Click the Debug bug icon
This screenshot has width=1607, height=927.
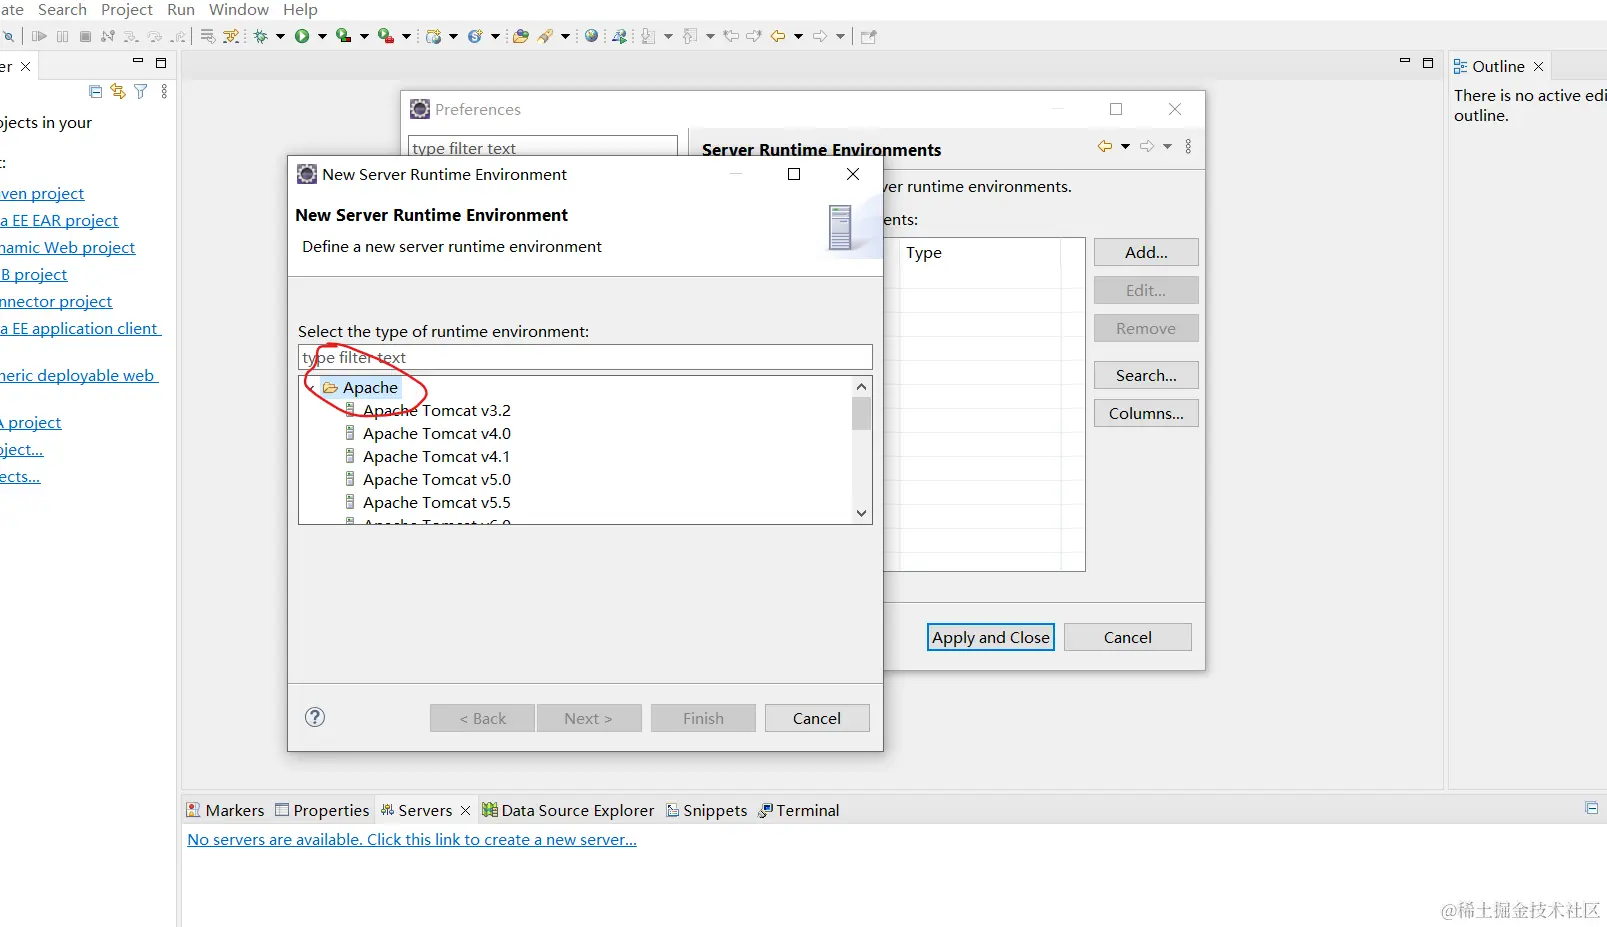coord(260,36)
